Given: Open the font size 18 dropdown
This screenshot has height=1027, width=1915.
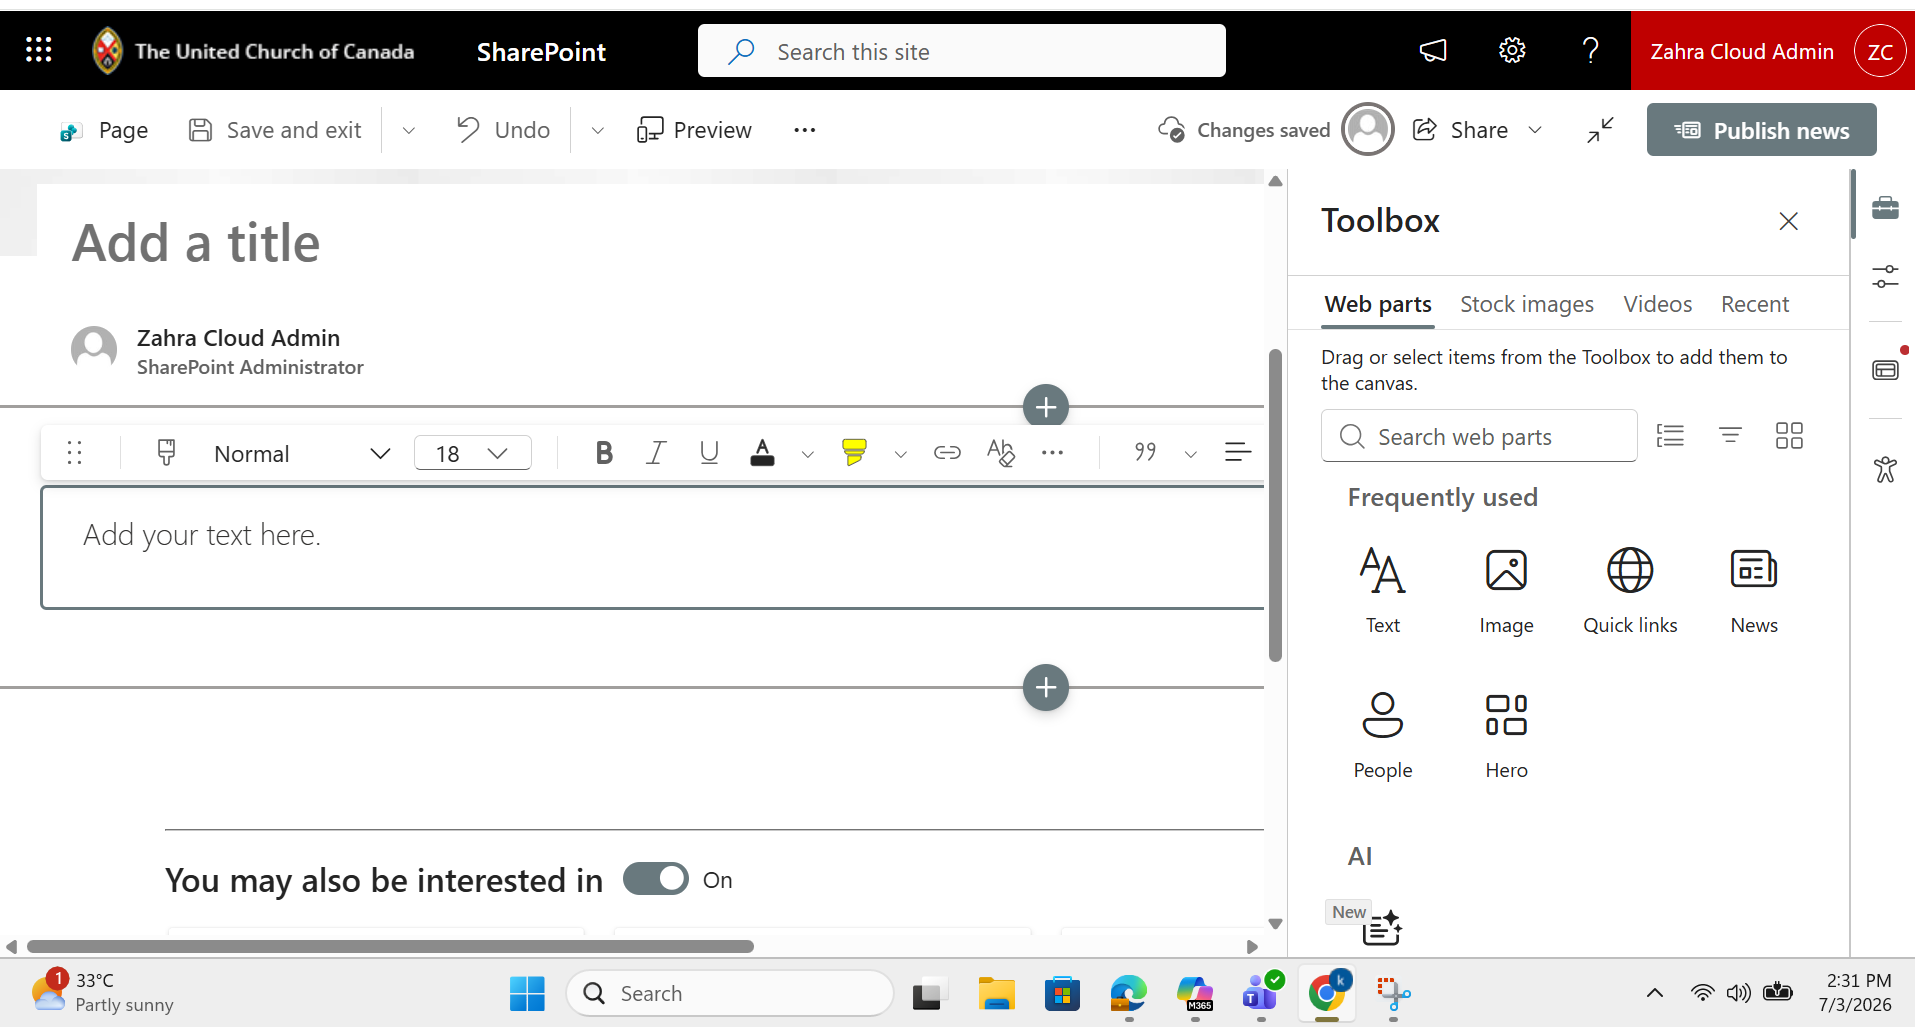Looking at the screenshot, I should coord(472,453).
